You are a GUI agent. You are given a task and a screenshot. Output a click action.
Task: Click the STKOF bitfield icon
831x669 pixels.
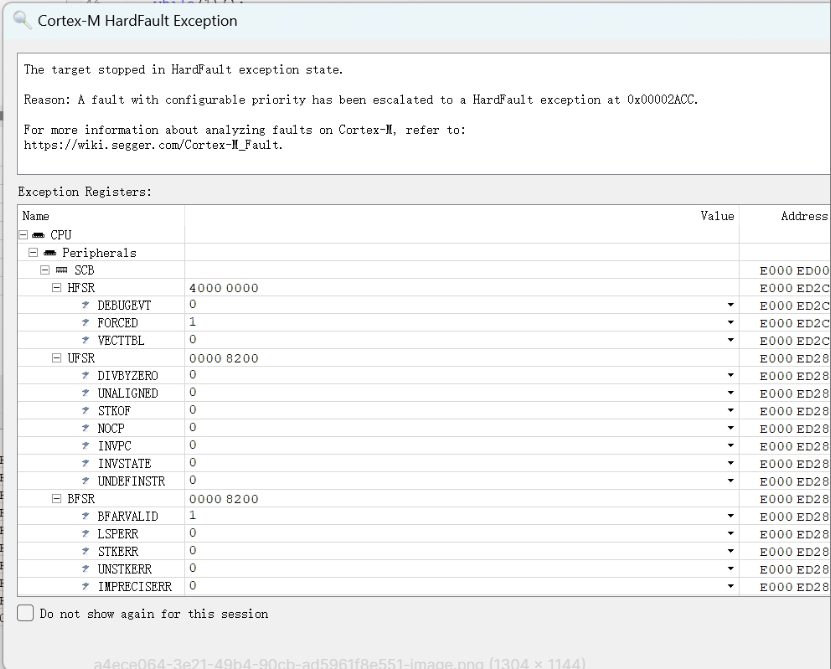[86, 410]
